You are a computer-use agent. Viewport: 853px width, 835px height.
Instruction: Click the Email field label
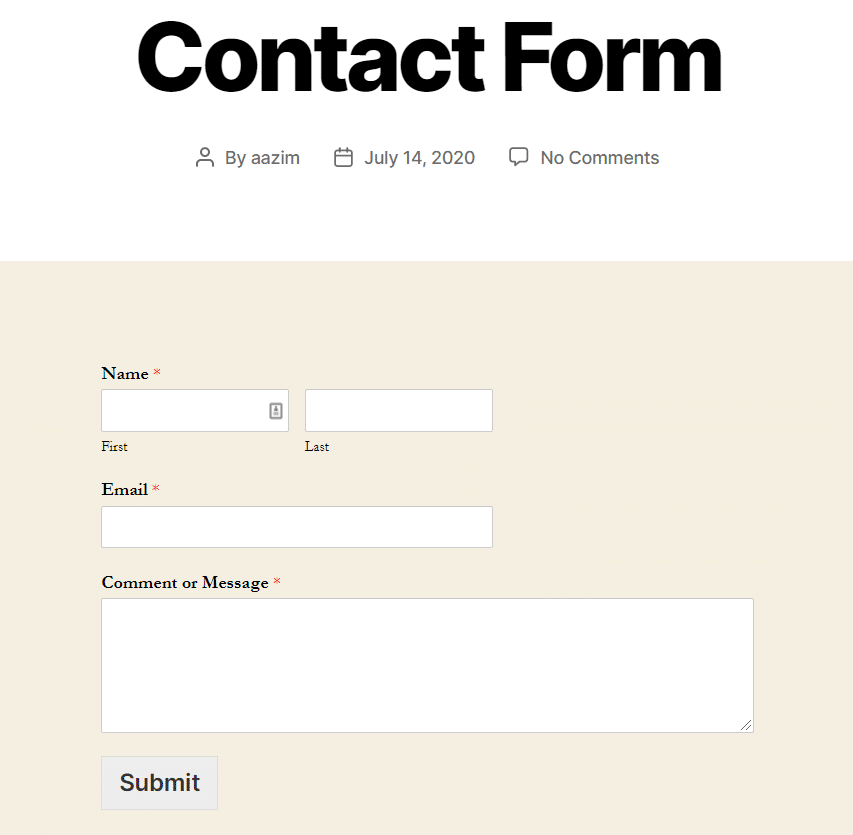(x=125, y=490)
